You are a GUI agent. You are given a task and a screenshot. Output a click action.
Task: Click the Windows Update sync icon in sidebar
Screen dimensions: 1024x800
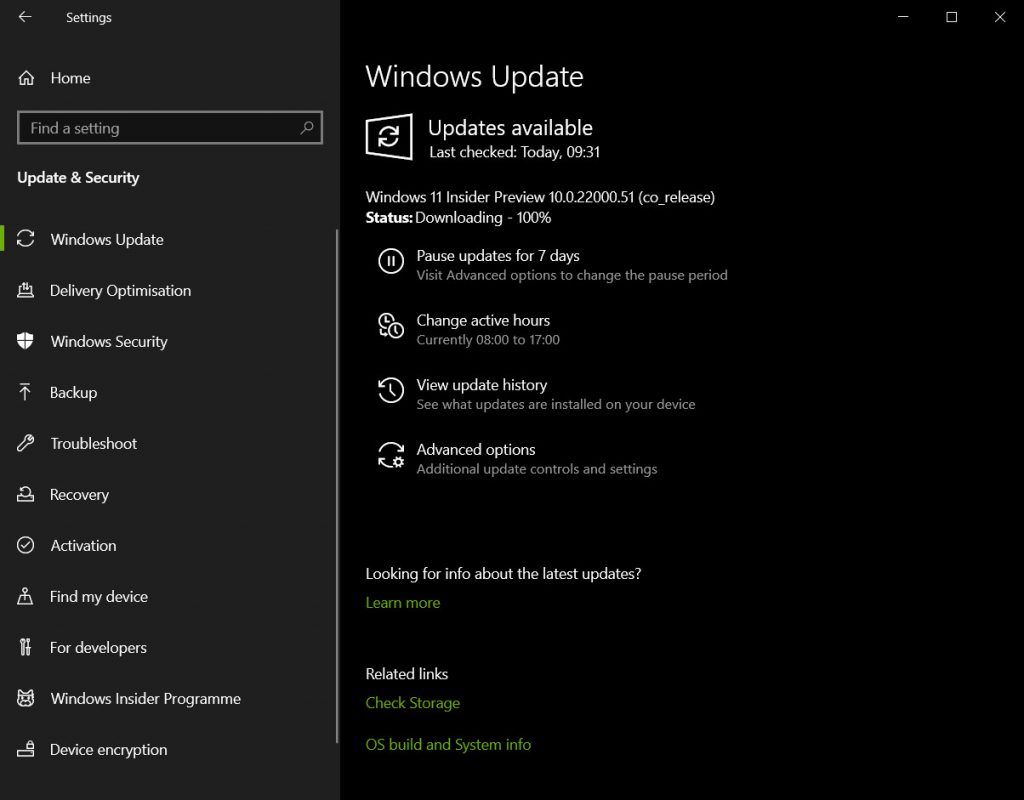[x=25, y=239]
